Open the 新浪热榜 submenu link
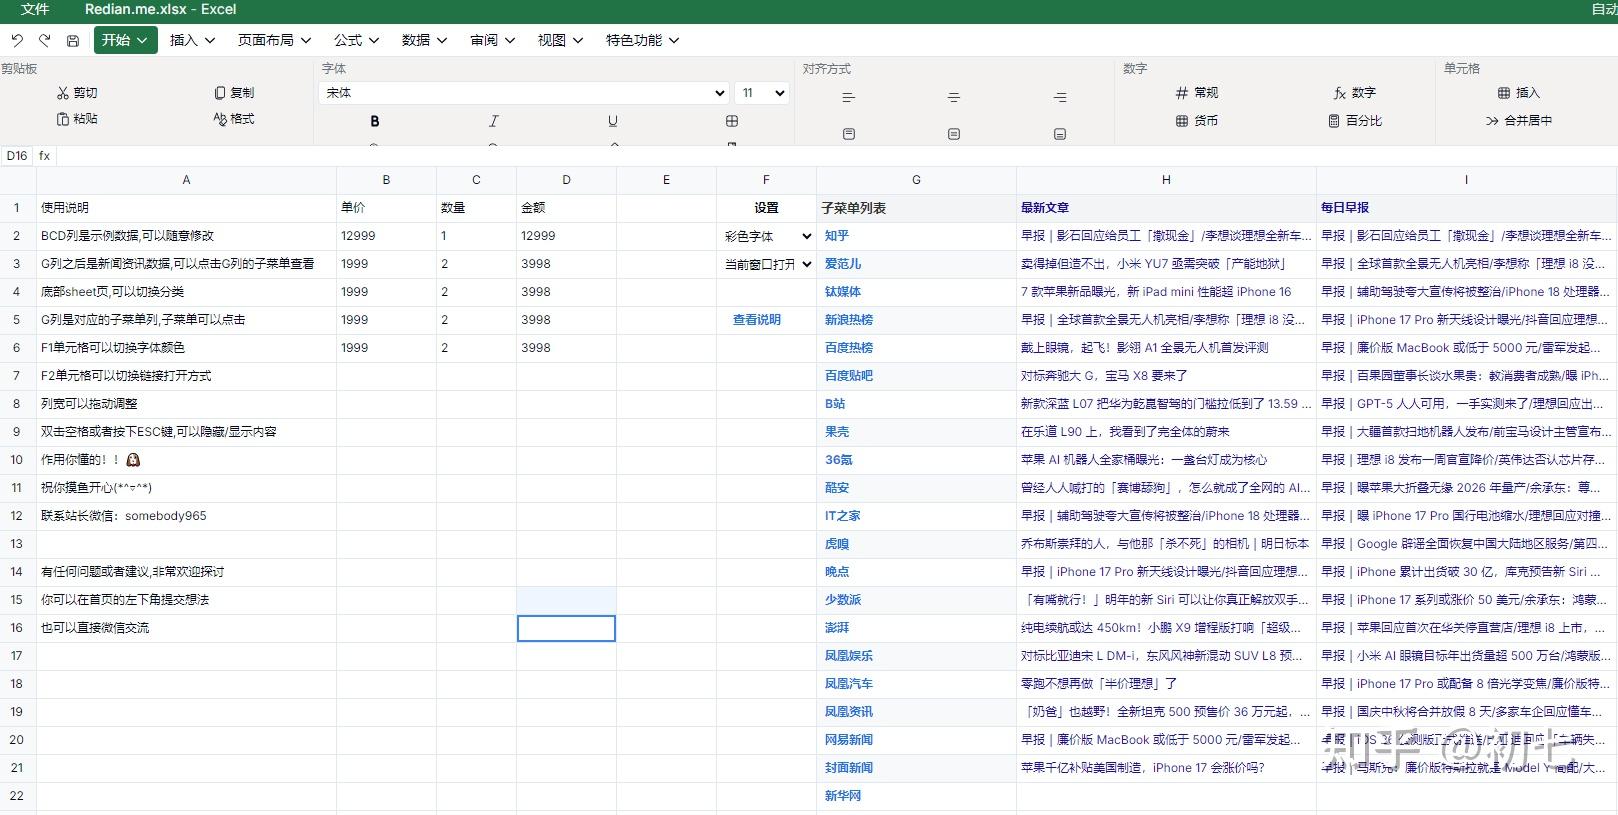The image size is (1618, 815). pyautogui.click(x=849, y=320)
